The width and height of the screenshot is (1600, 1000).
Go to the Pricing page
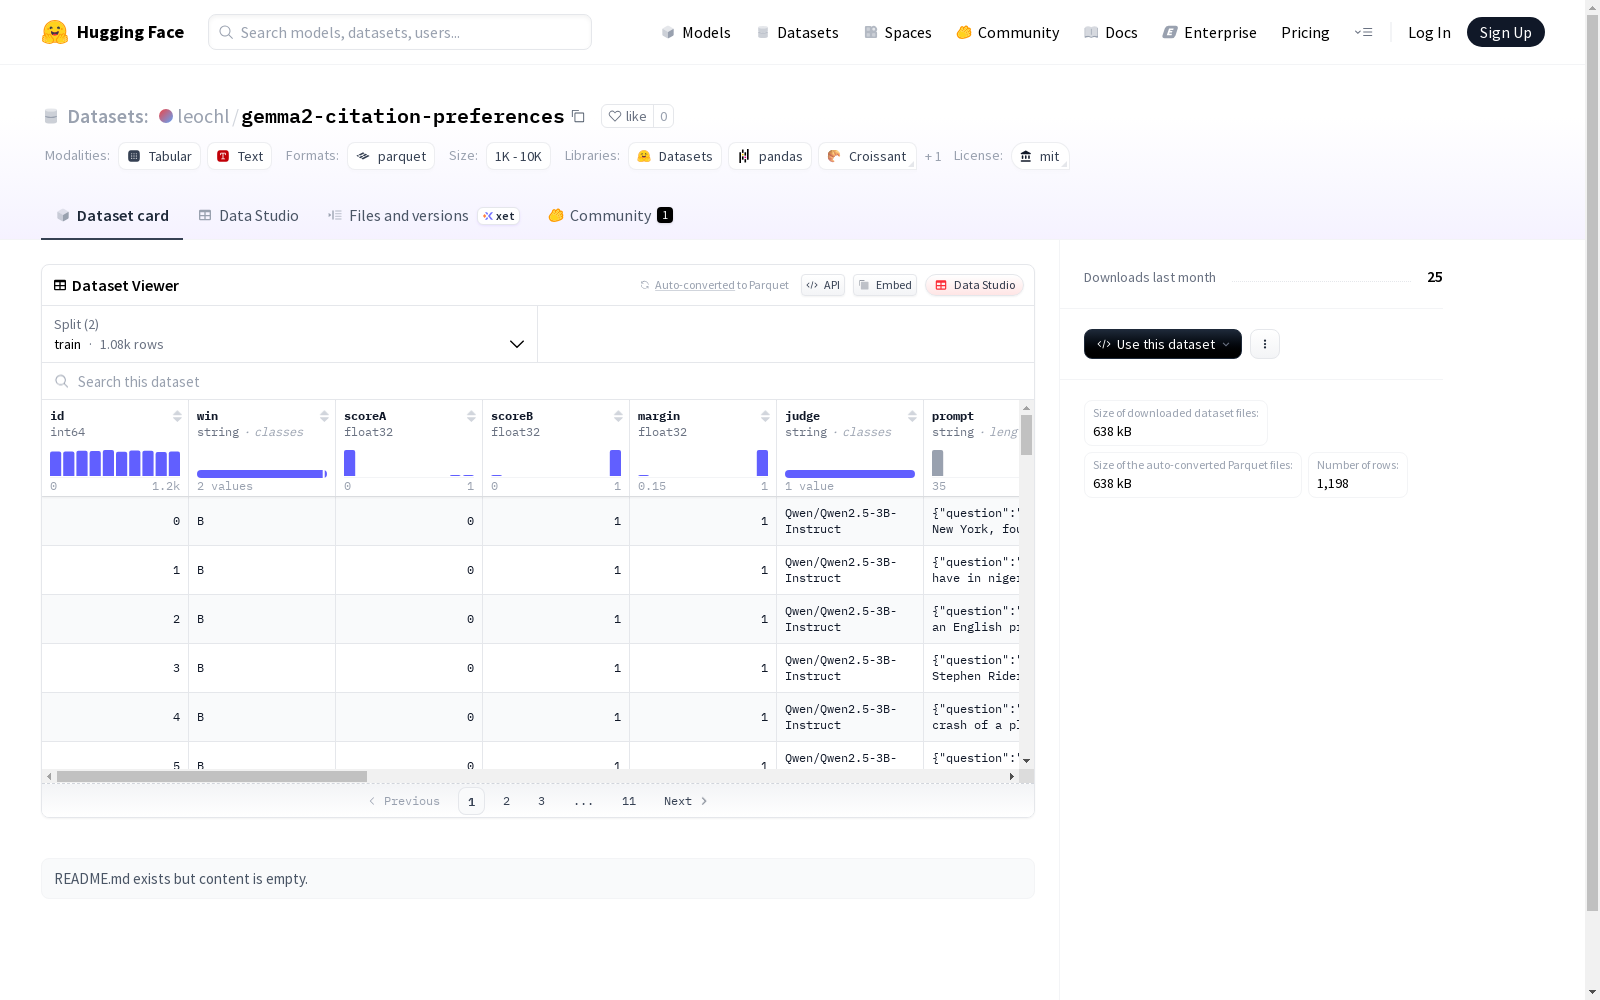pos(1305,32)
